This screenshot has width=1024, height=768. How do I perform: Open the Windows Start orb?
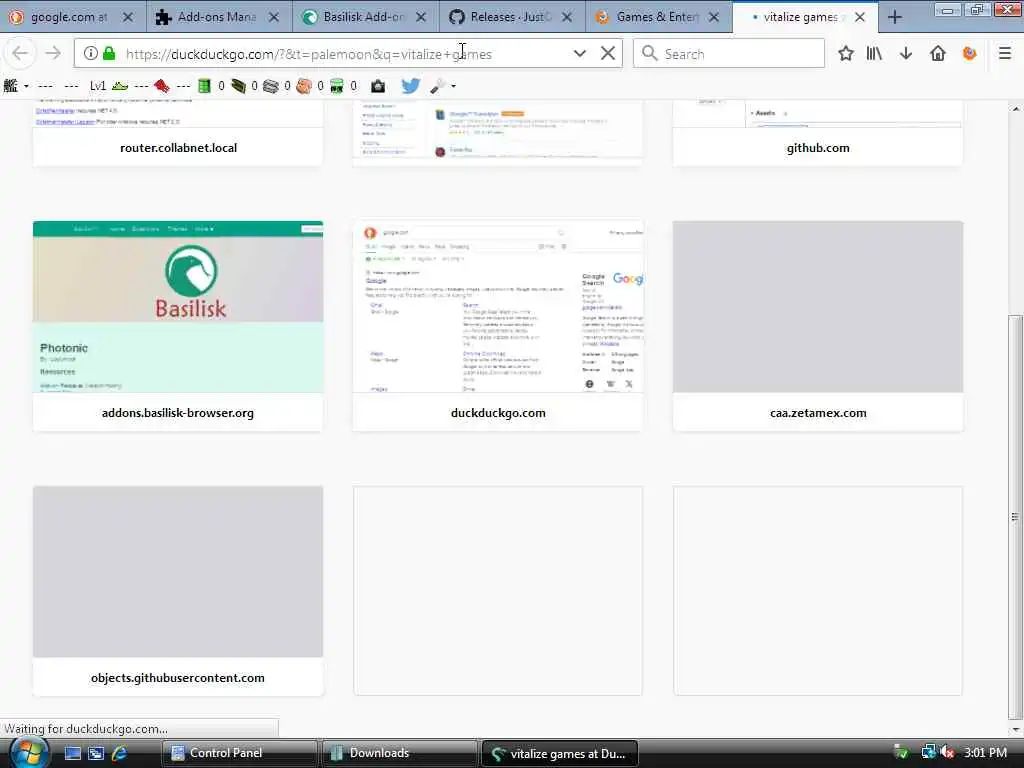coord(27,753)
